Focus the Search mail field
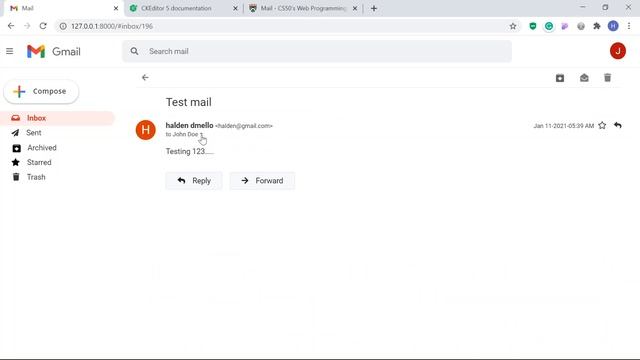 317,51
